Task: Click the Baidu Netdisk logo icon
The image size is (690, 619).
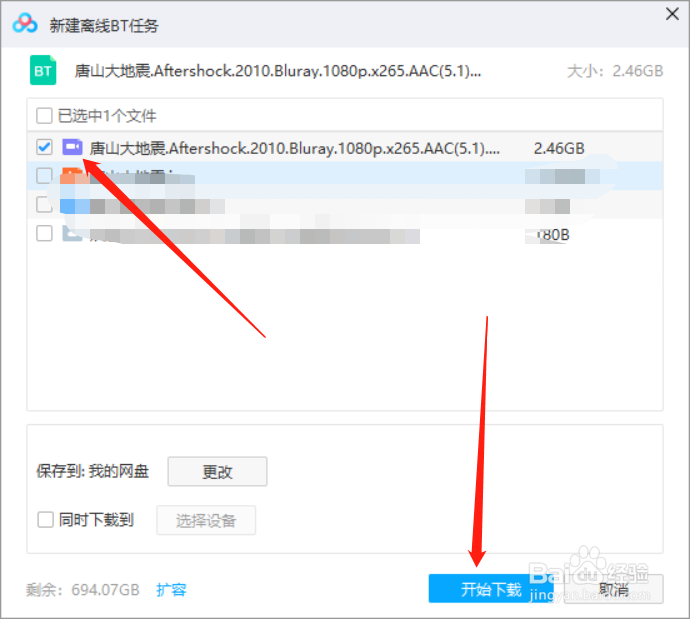Action: coord(25,24)
